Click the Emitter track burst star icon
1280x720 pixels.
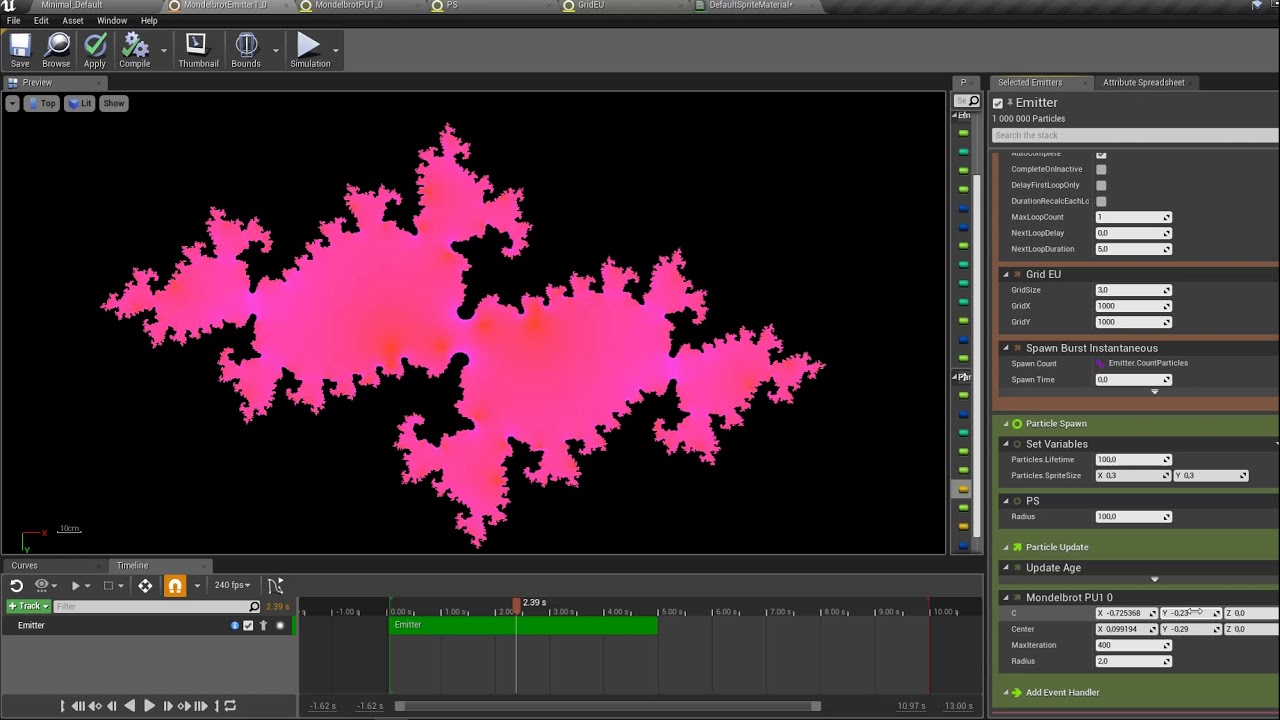pyautogui.click(x=280, y=626)
